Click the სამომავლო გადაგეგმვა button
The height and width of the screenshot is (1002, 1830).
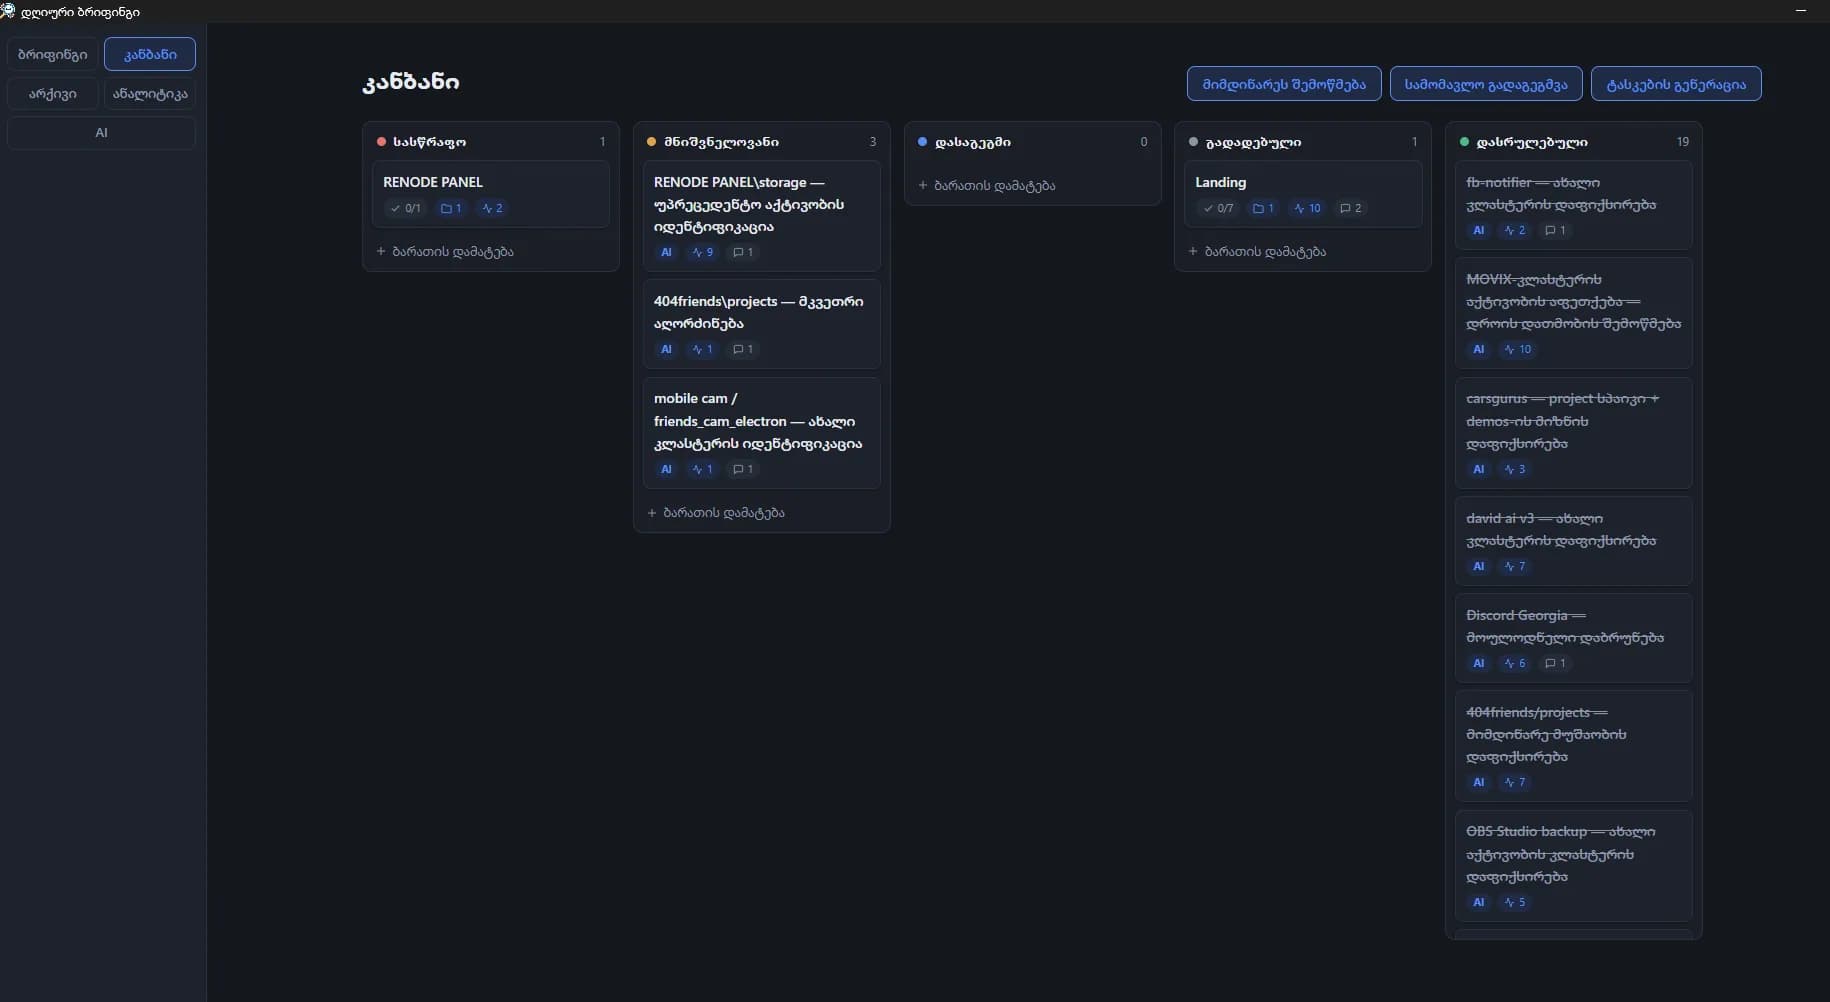click(1486, 84)
